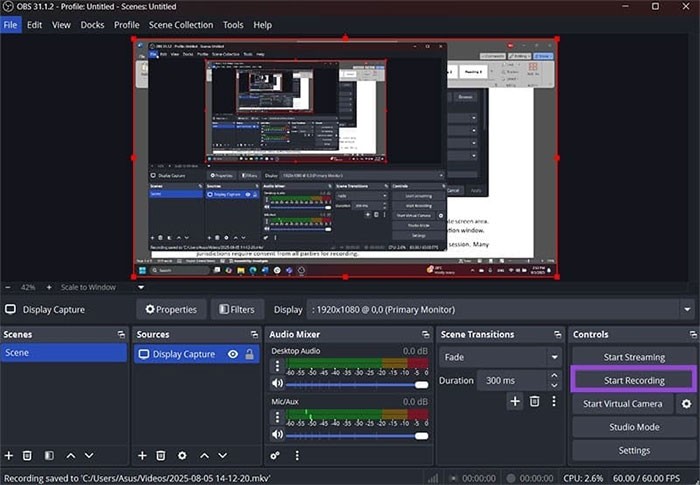This screenshot has height=485, width=700.
Task: Add a new scene transition with the plus
Action: coord(515,401)
